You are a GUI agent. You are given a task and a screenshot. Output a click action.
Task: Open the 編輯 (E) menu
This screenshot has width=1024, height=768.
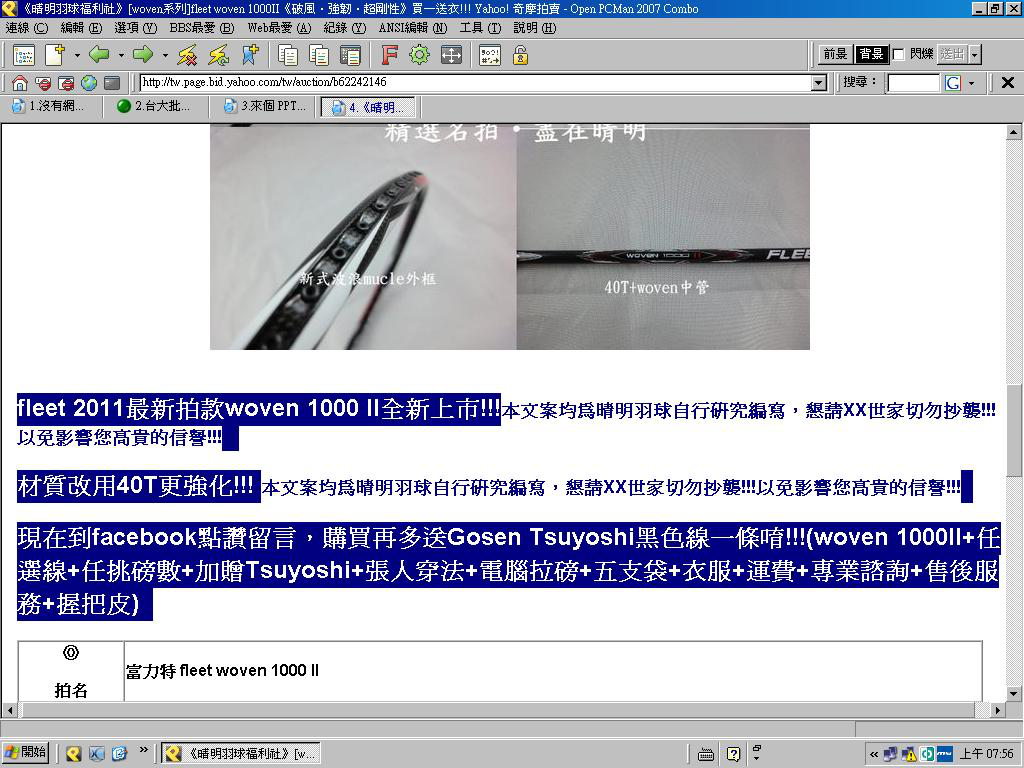(82, 28)
